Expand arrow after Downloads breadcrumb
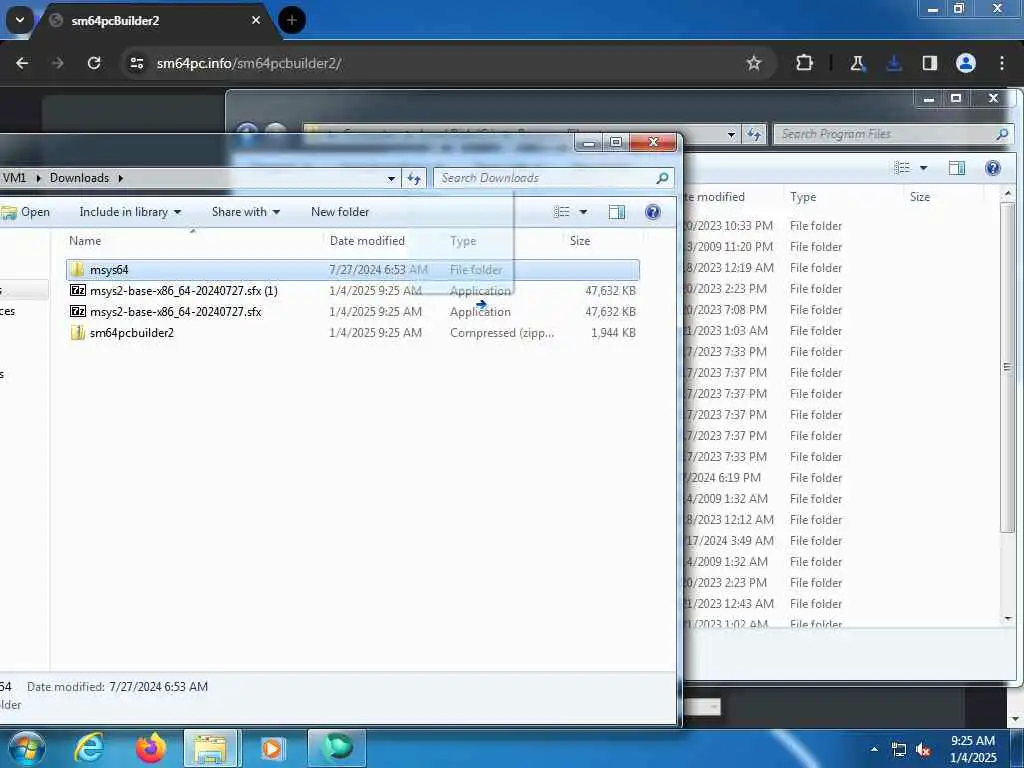 point(121,178)
